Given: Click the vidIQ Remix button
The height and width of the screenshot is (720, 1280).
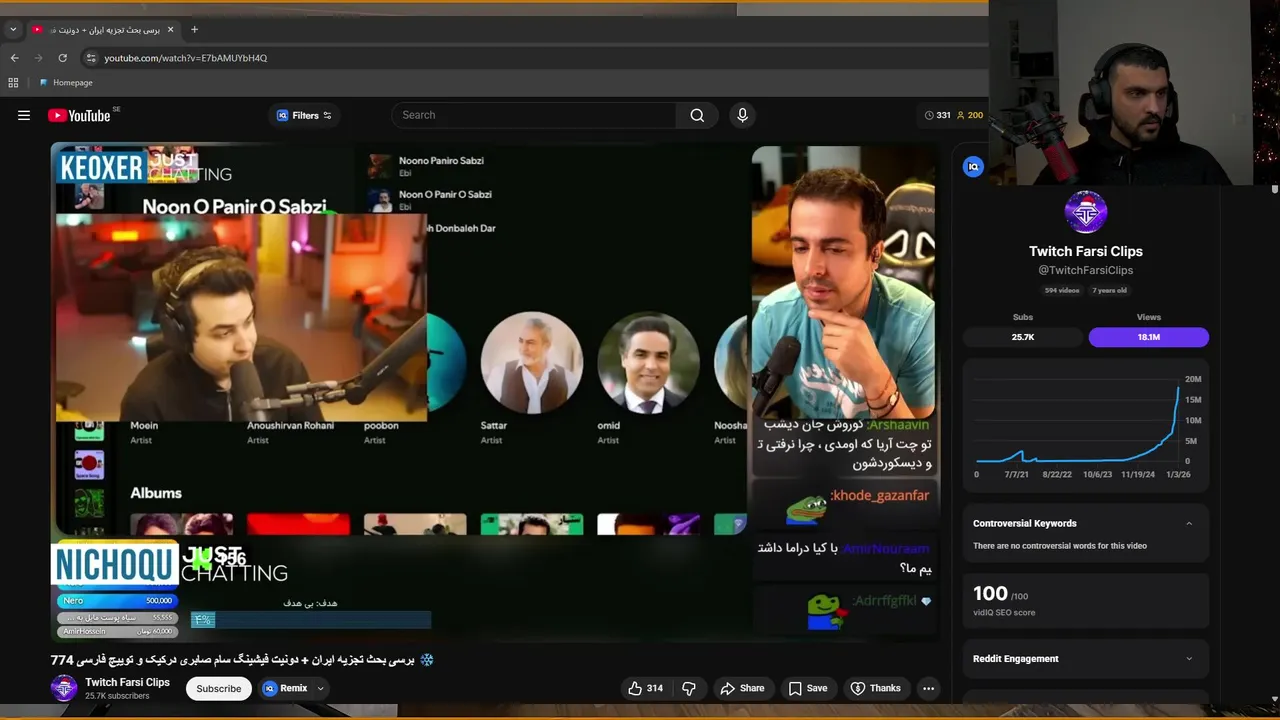Looking at the screenshot, I should pyautogui.click(x=286, y=688).
